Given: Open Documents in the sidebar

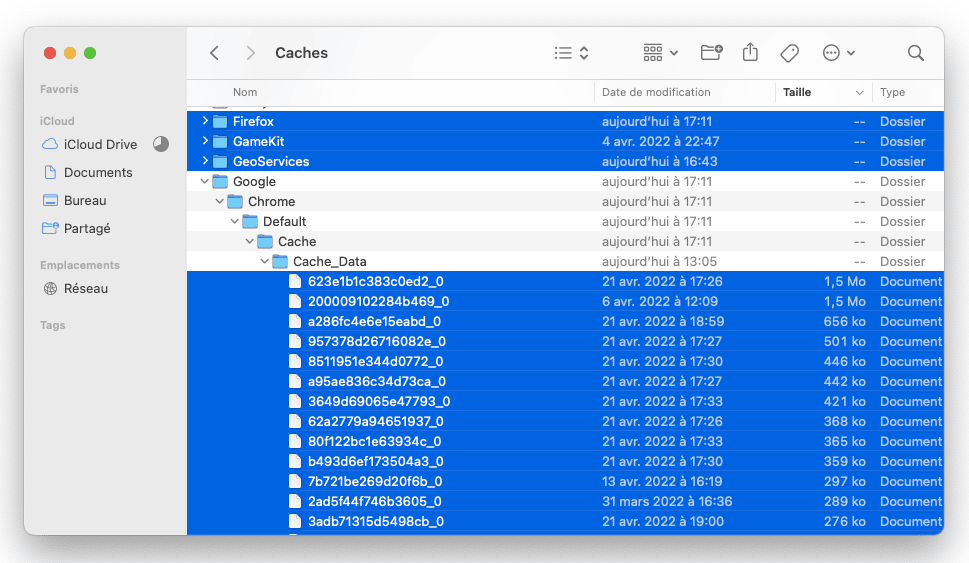Looking at the screenshot, I should coord(88,172).
